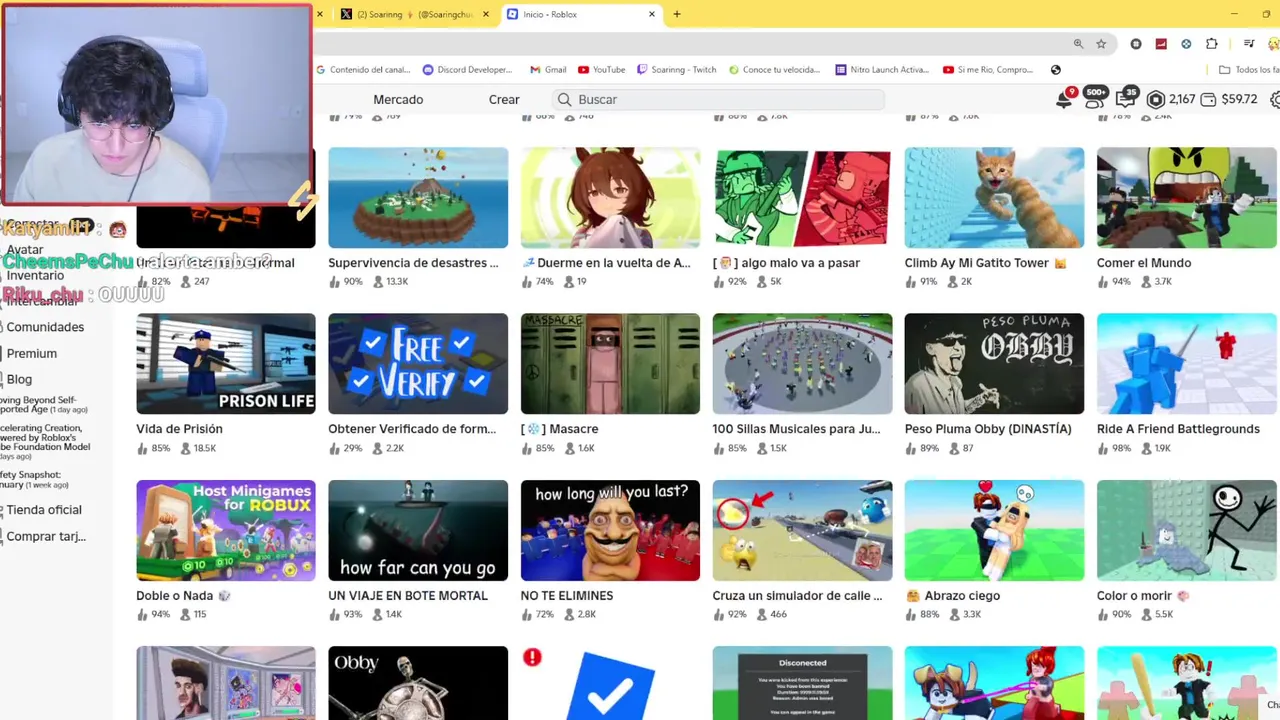Focus the Buscar search field

coord(718,99)
